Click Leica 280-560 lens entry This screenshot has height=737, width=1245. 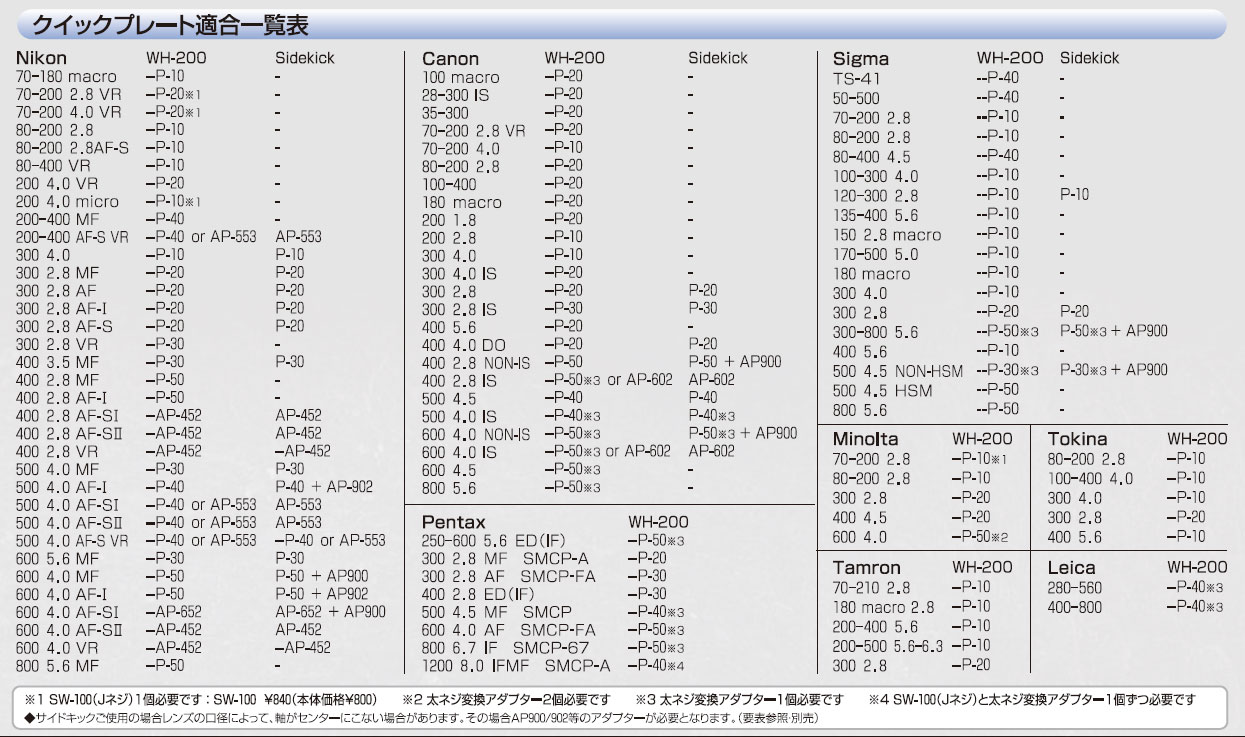[1075, 588]
